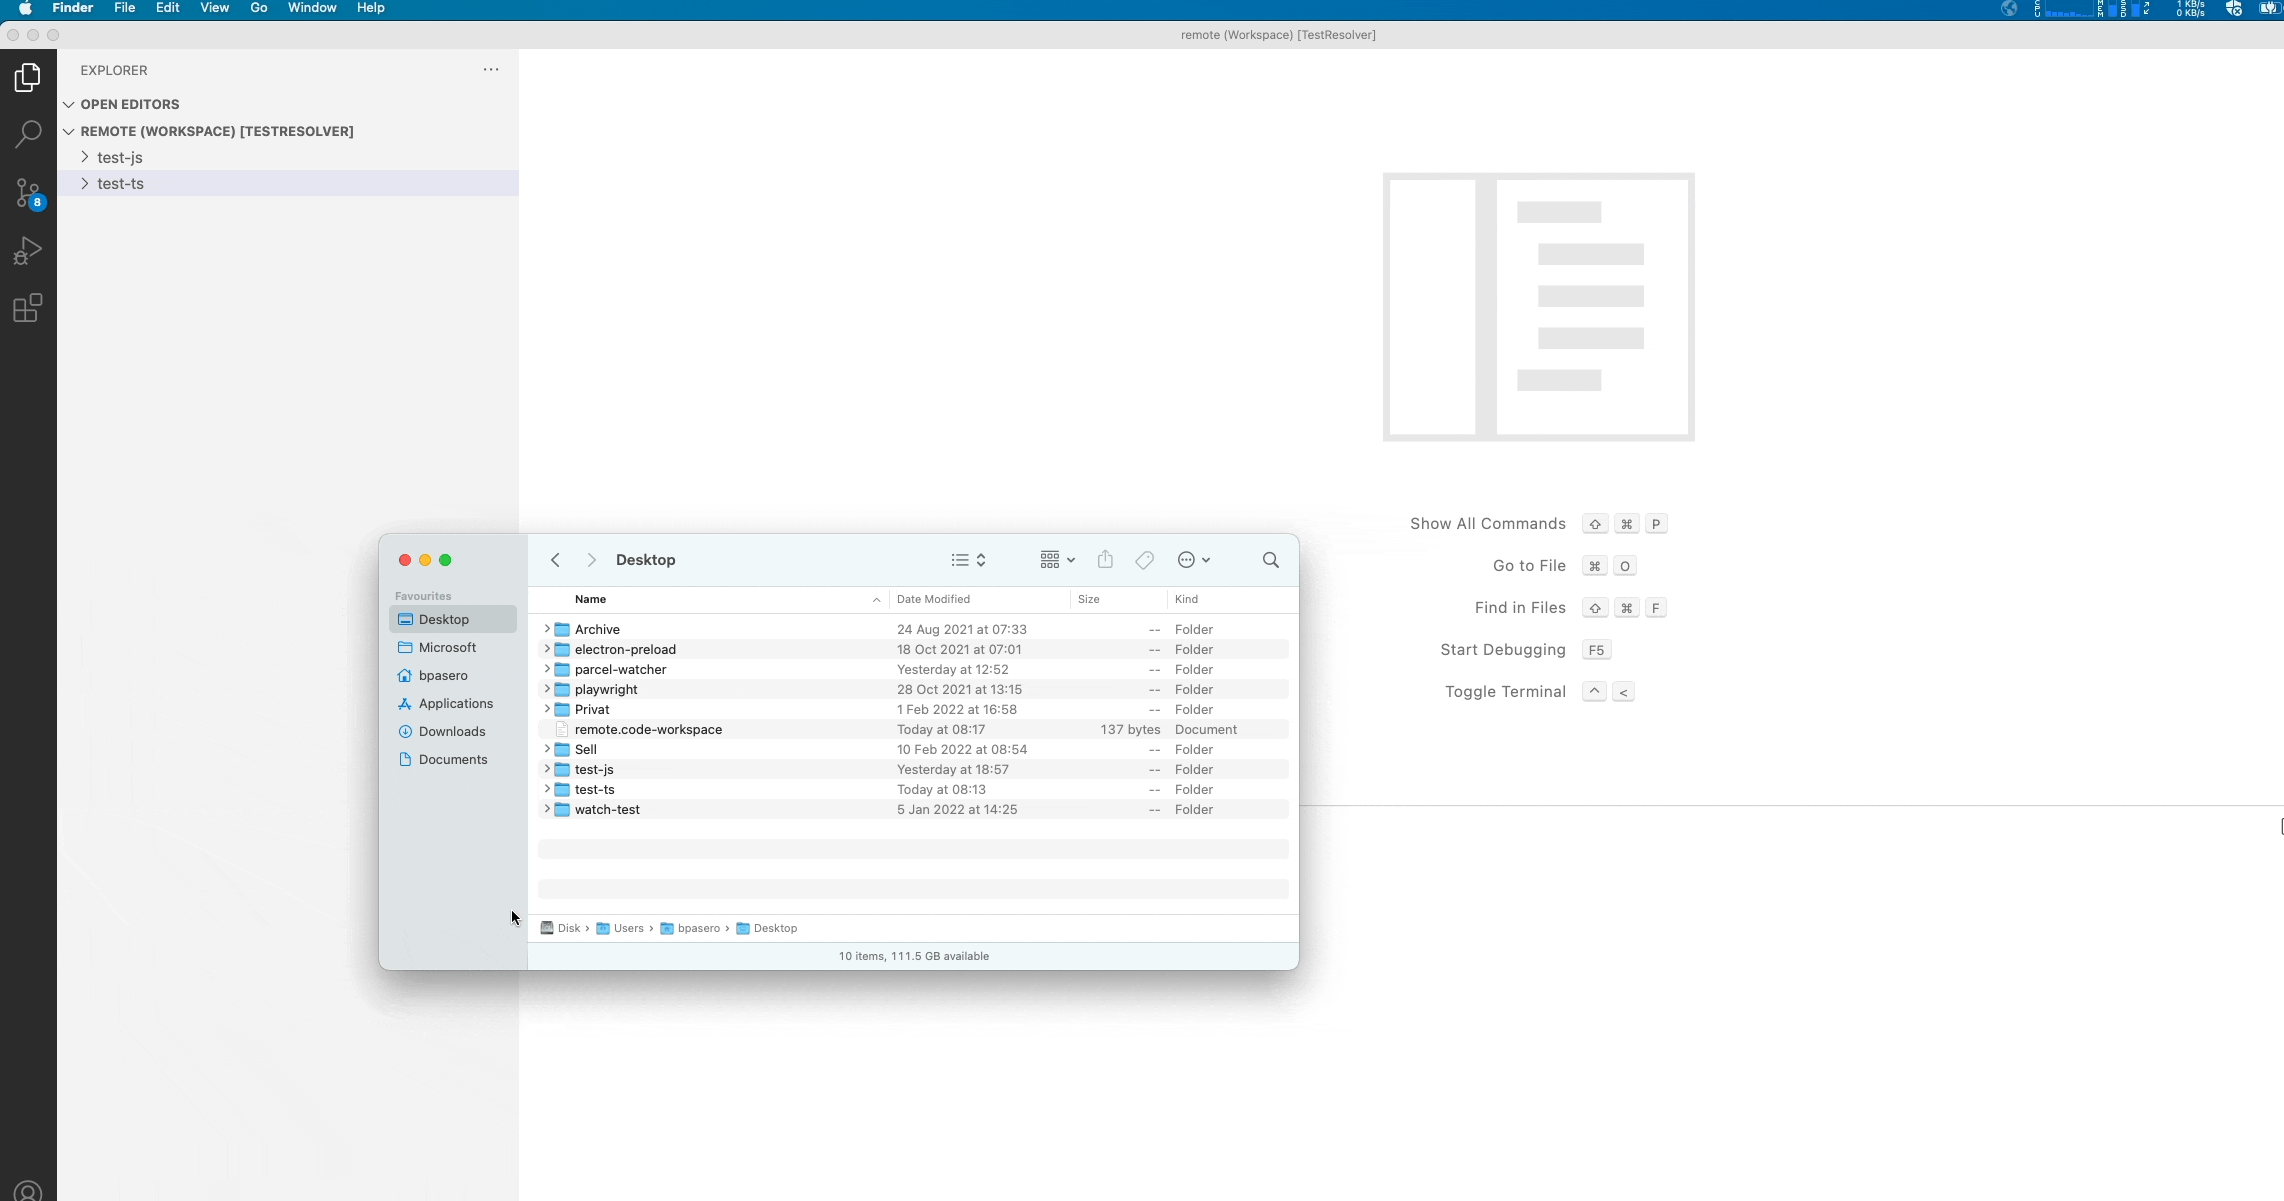Open the Extensions view
The width and height of the screenshot is (2284, 1201).
(27, 307)
